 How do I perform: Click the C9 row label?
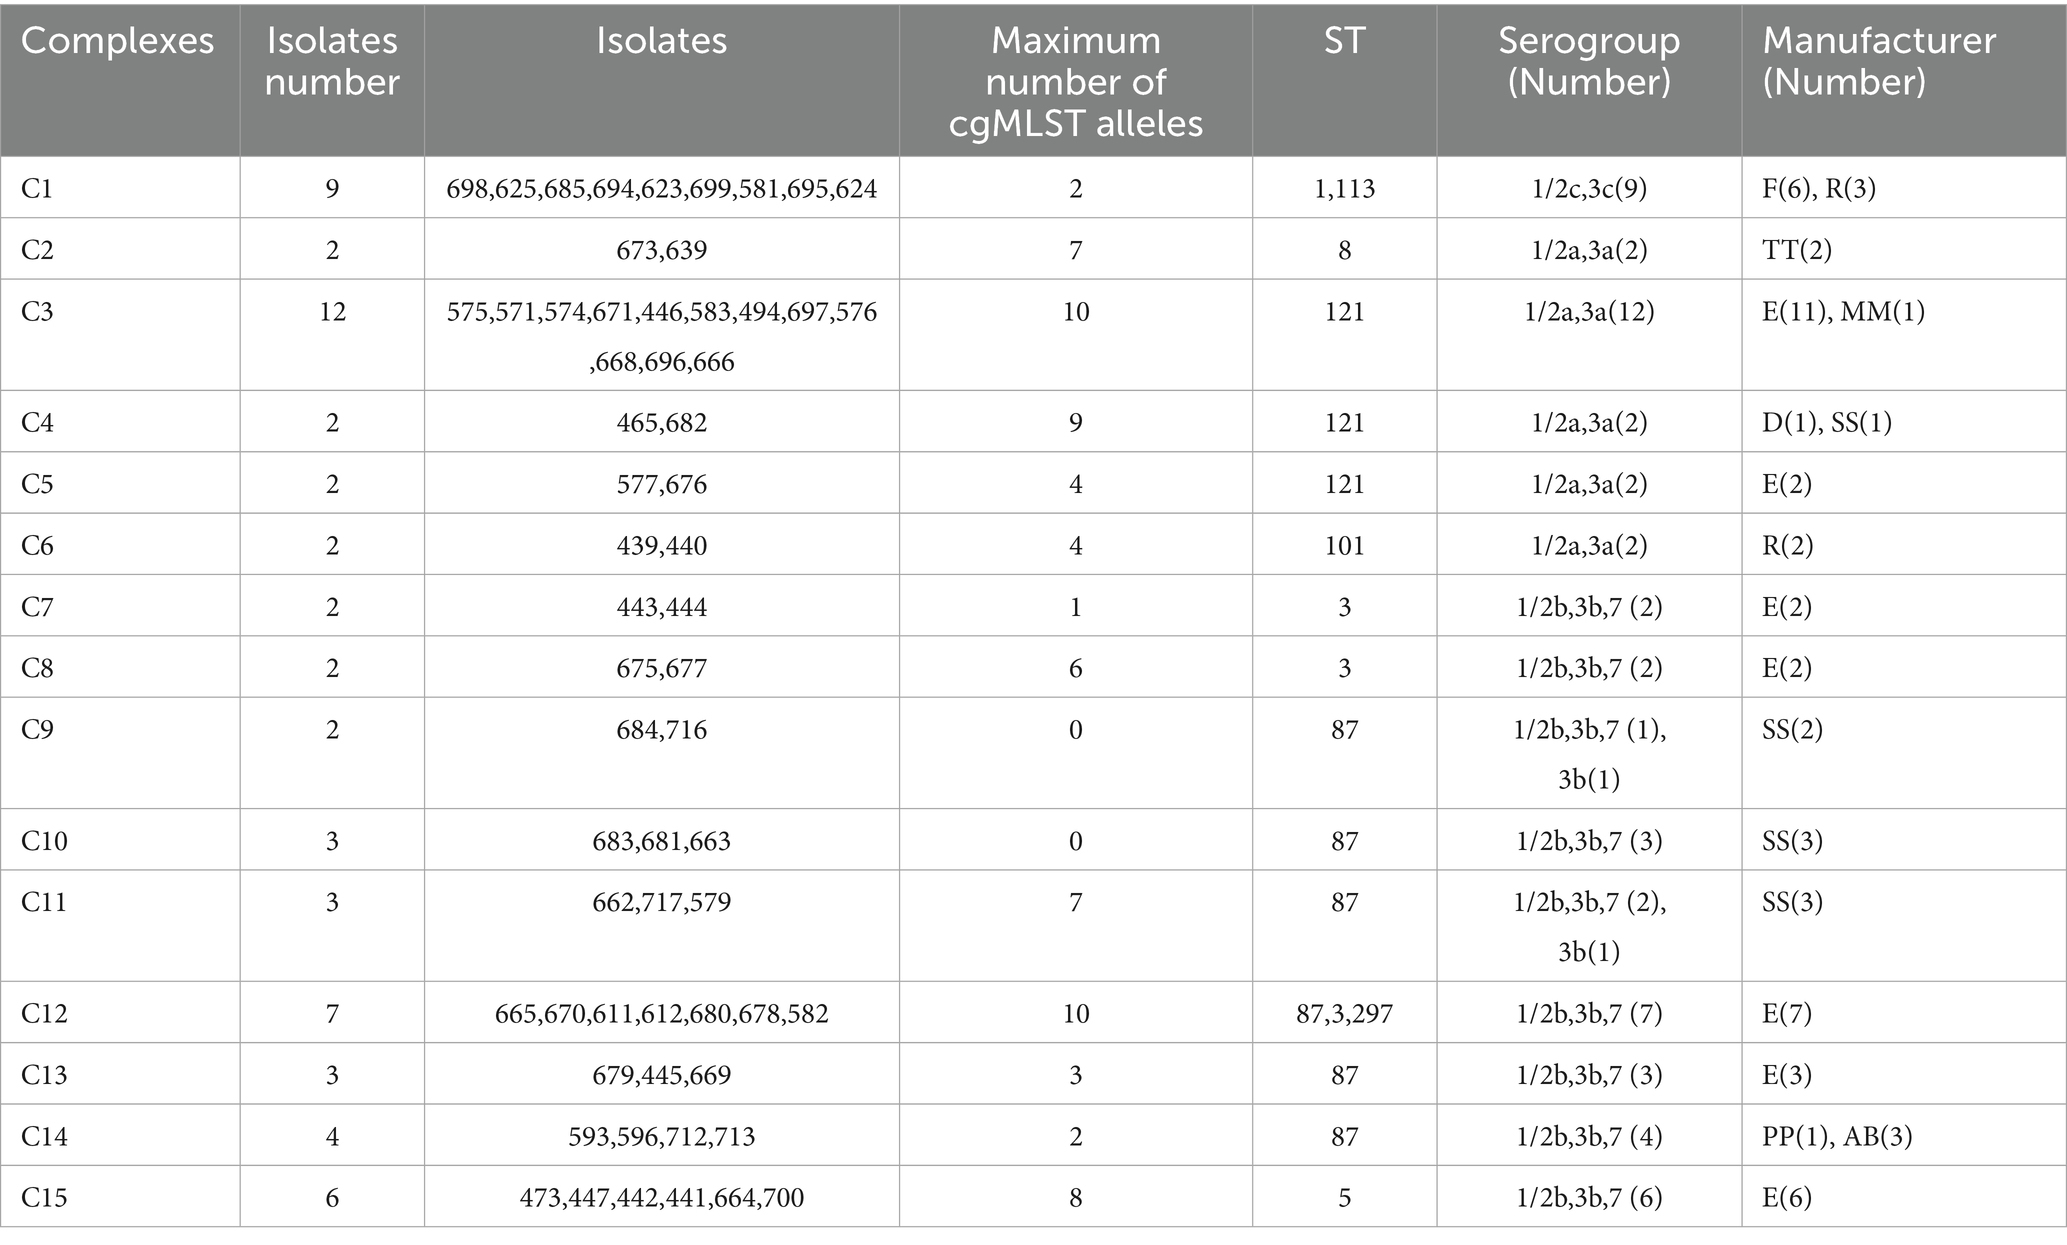point(37,730)
